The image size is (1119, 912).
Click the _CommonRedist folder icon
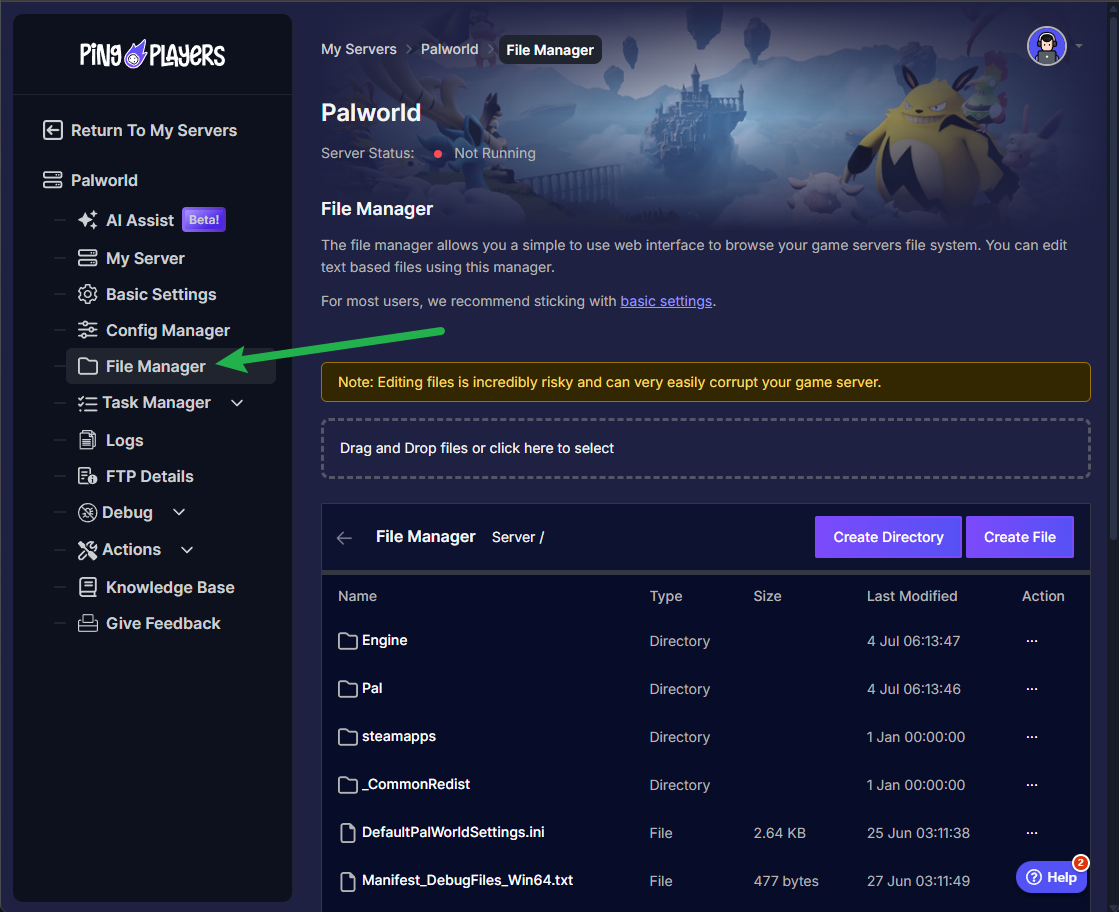coord(348,785)
